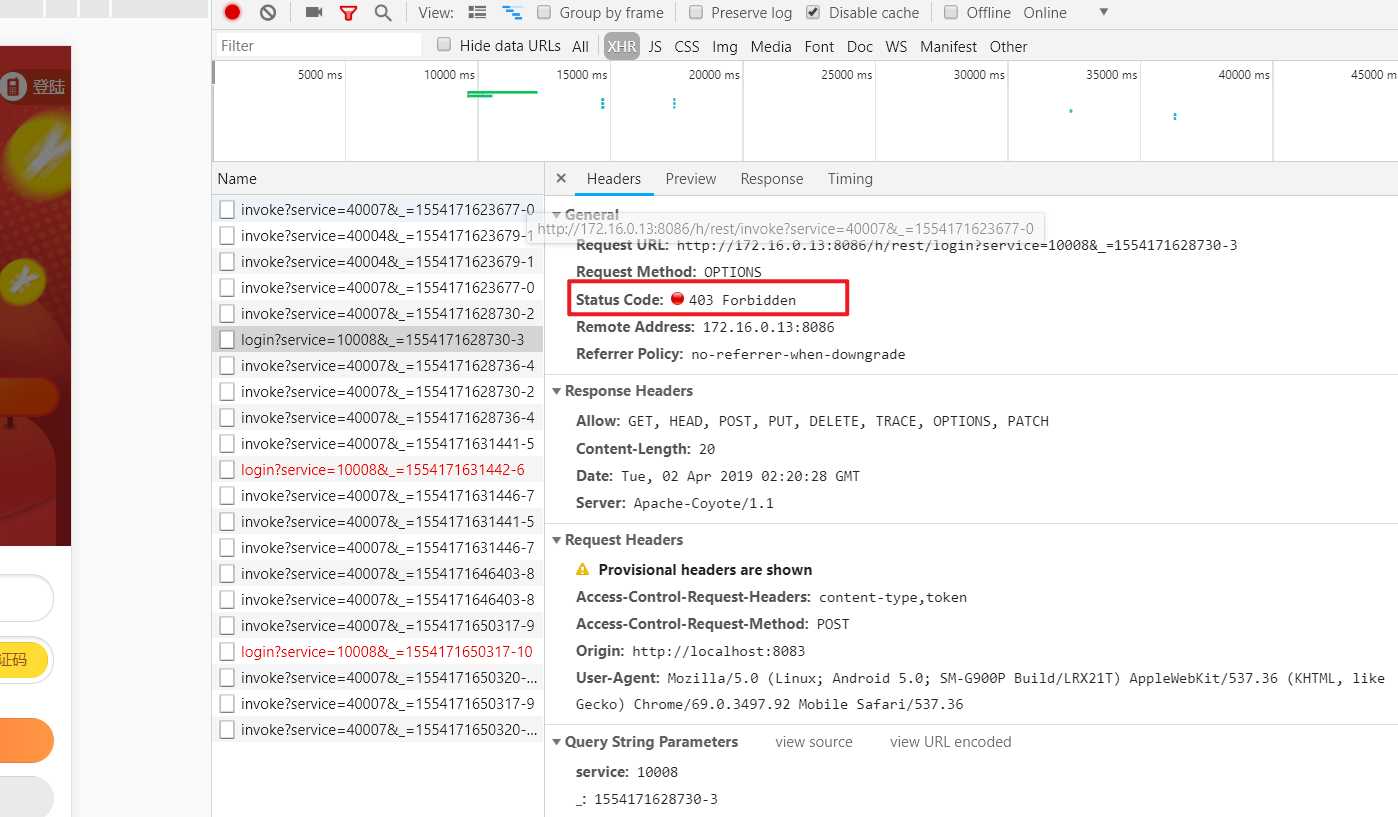Screen dimensions: 1398x817
Task: Toggle the red filter funnel icon
Action: pyautogui.click(x=348, y=13)
